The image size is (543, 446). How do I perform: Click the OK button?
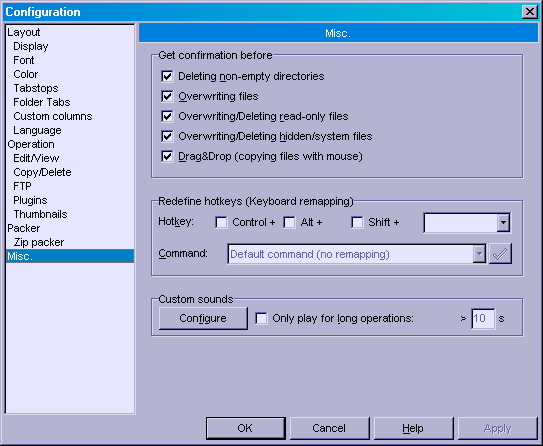click(246, 428)
